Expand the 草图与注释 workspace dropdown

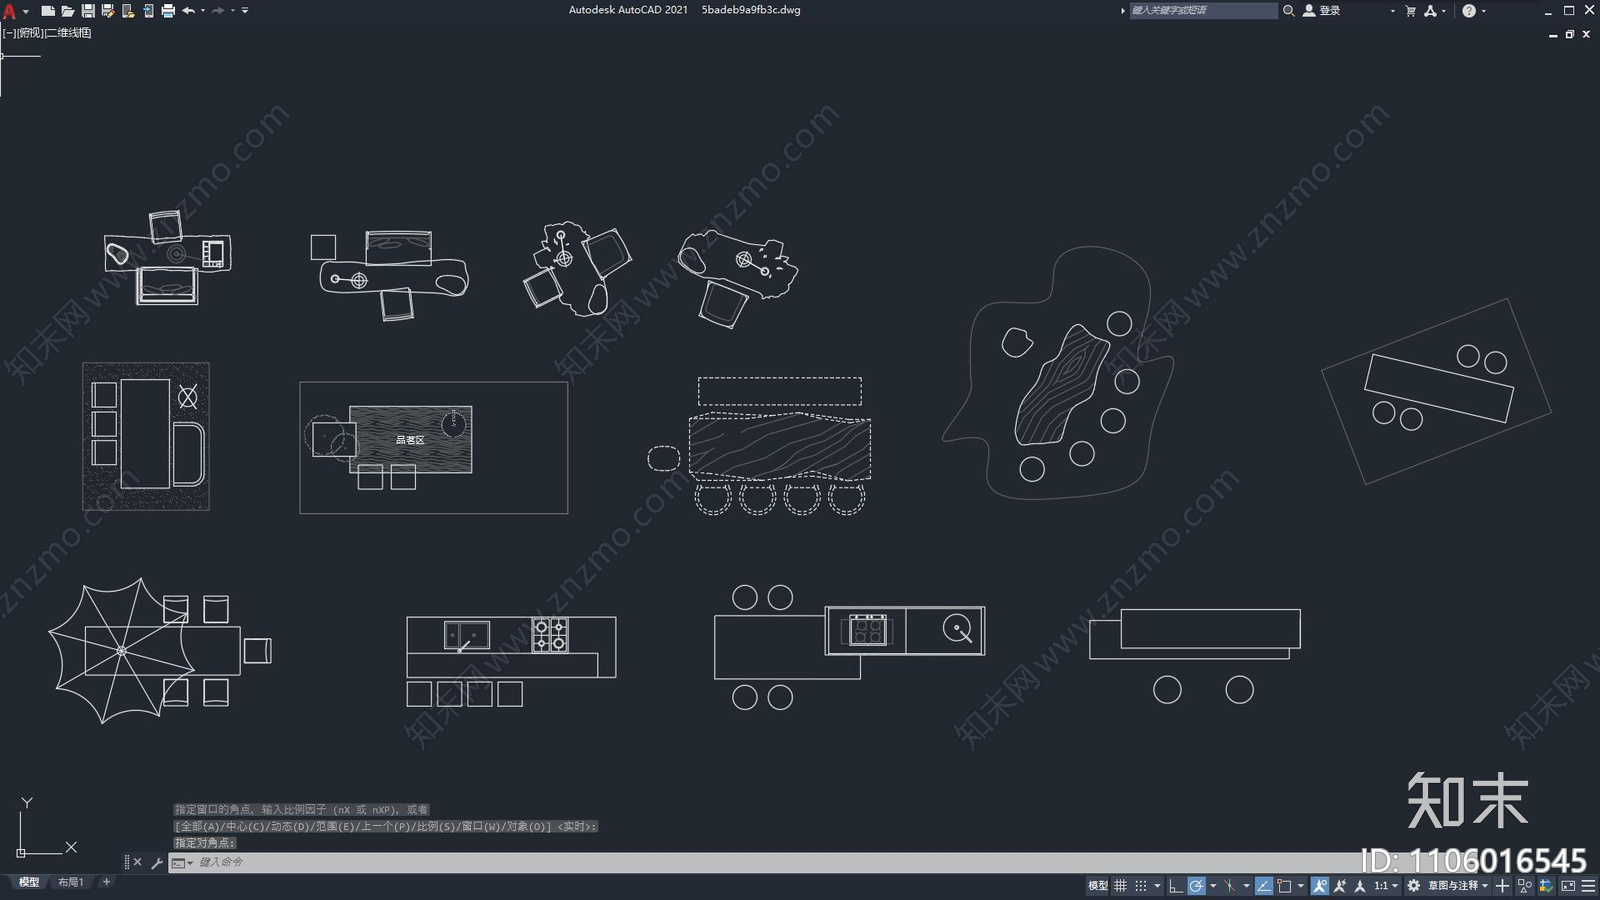pyautogui.click(x=1458, y=886)
